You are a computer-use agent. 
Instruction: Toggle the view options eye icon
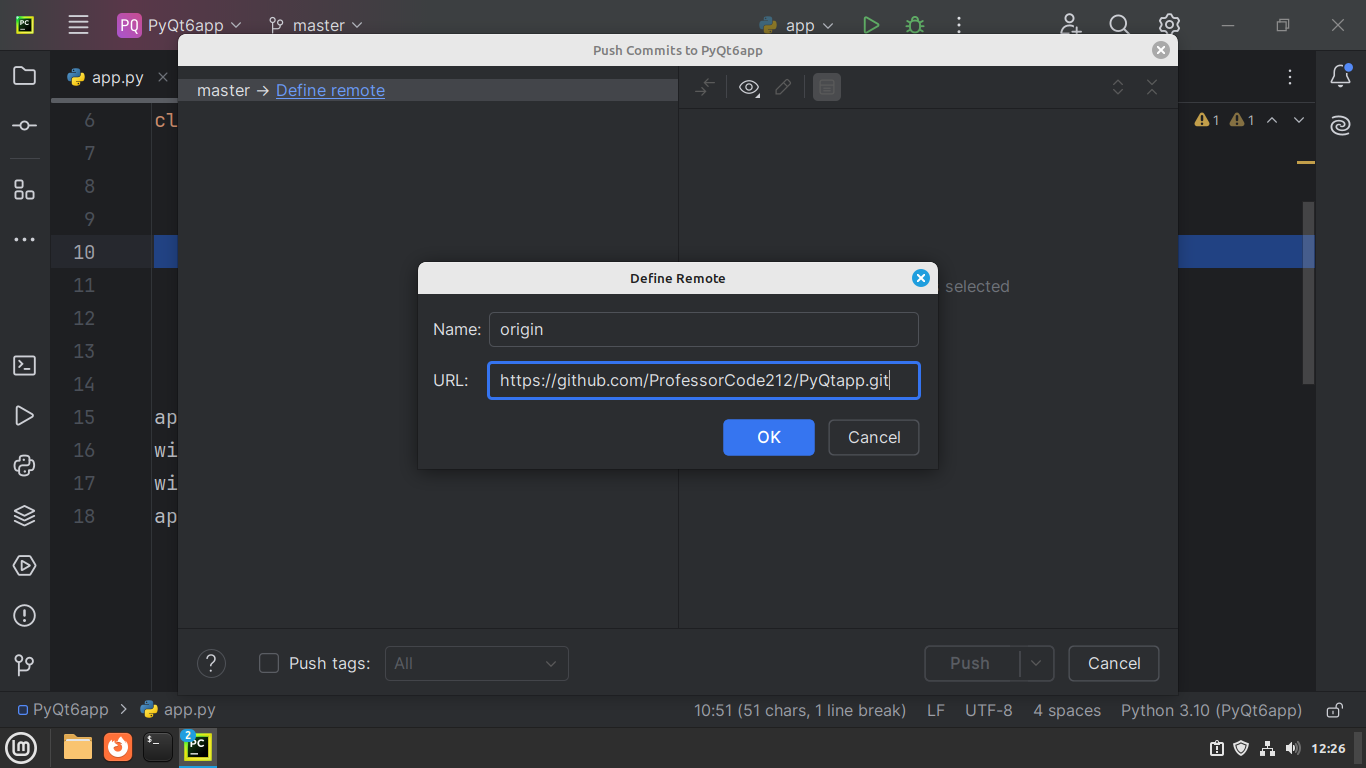click(x=749, y=88)
